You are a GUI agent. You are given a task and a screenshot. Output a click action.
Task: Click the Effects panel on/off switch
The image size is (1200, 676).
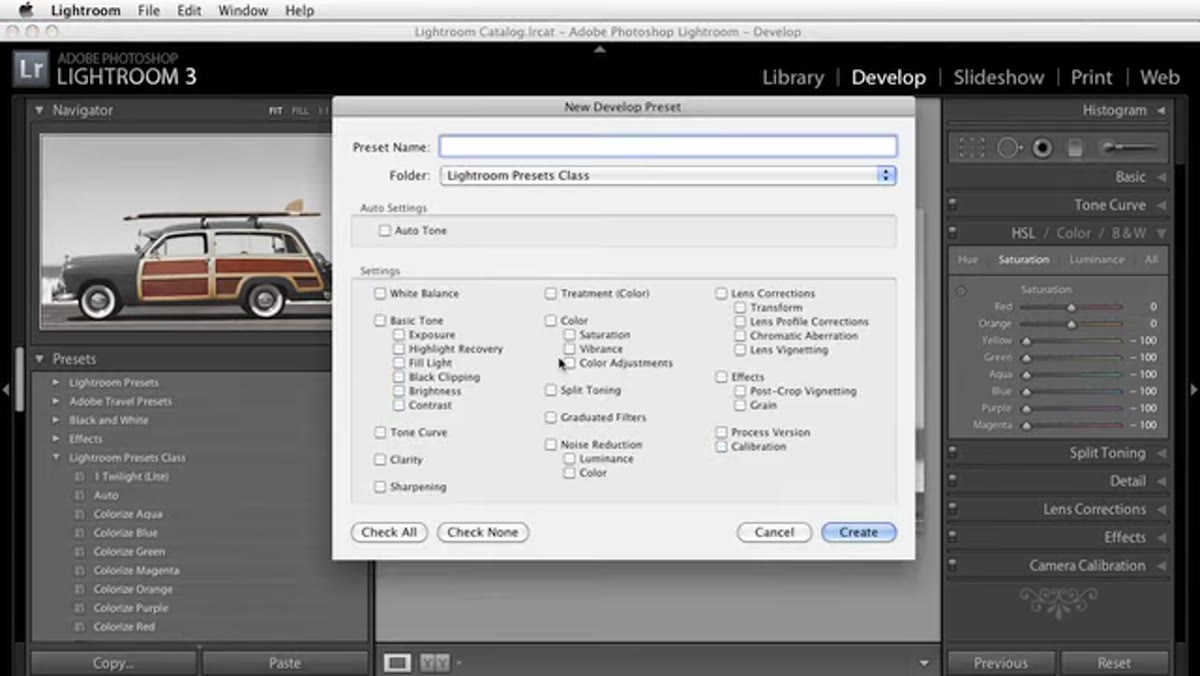click(952, 537)
